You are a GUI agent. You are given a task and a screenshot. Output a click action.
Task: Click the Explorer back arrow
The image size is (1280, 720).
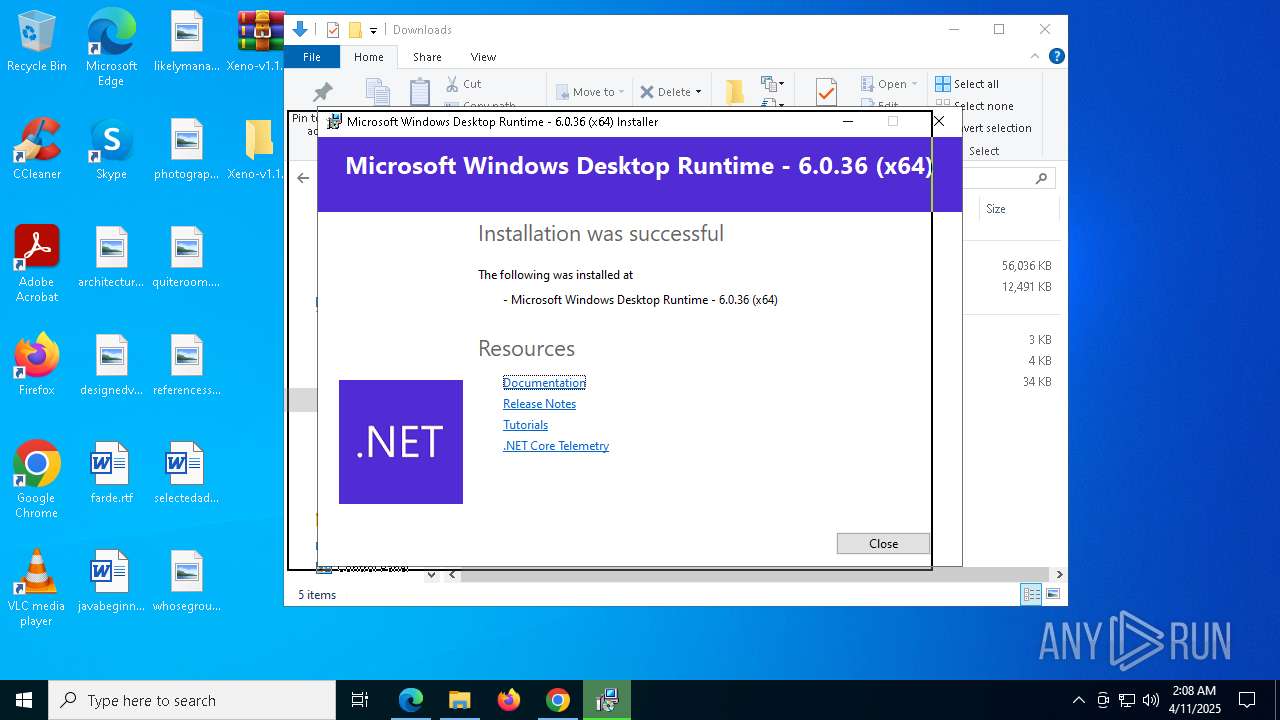[303, 178]
